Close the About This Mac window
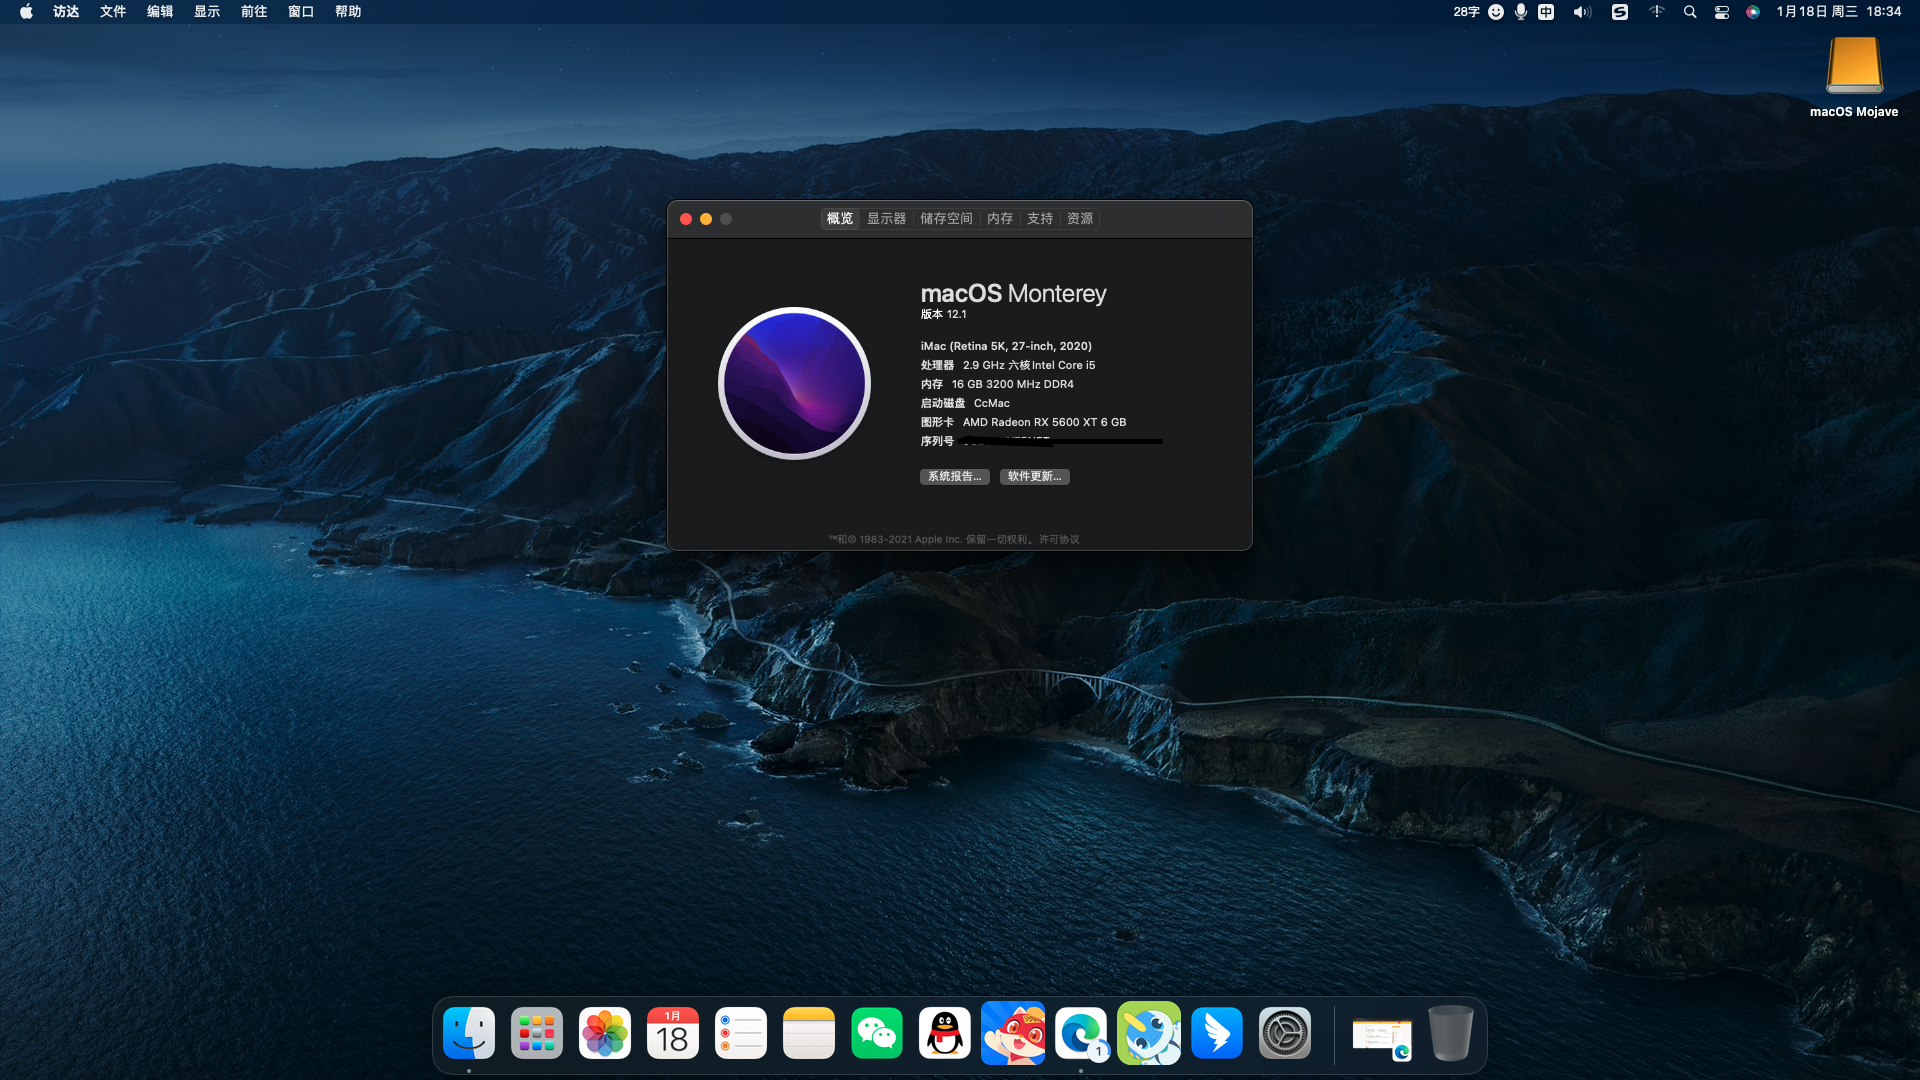This screenshot has width=1920, height=1080. [x=686, y=219]
